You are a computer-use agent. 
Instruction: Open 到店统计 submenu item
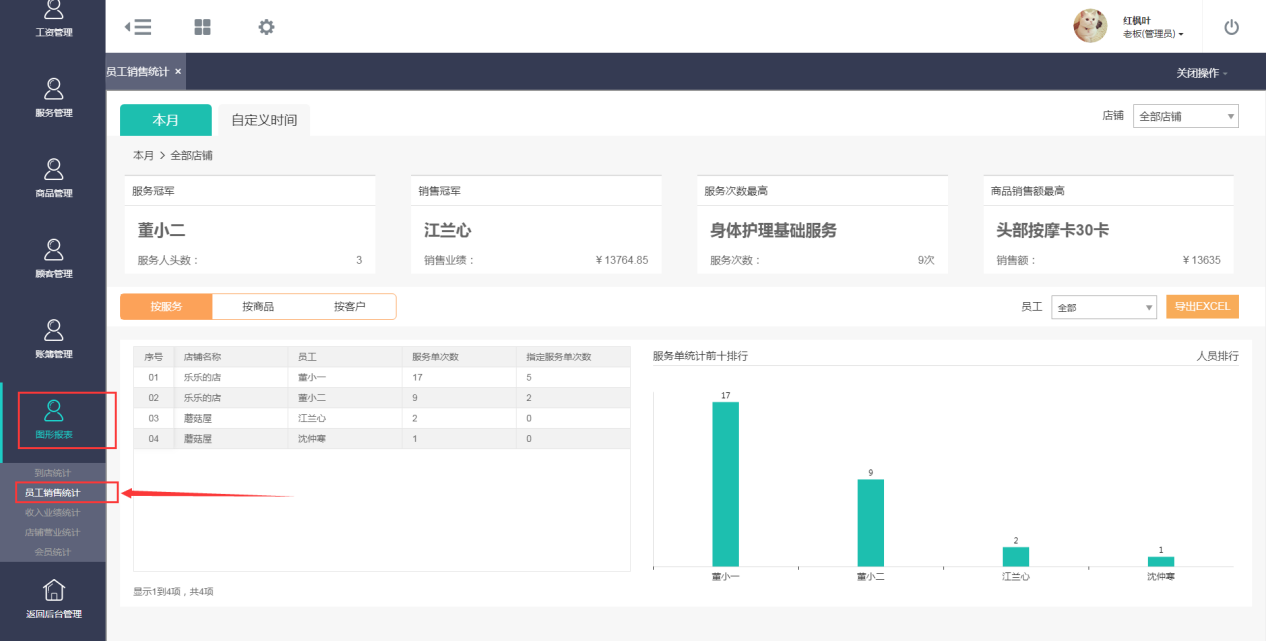click(x=53, y=473)
